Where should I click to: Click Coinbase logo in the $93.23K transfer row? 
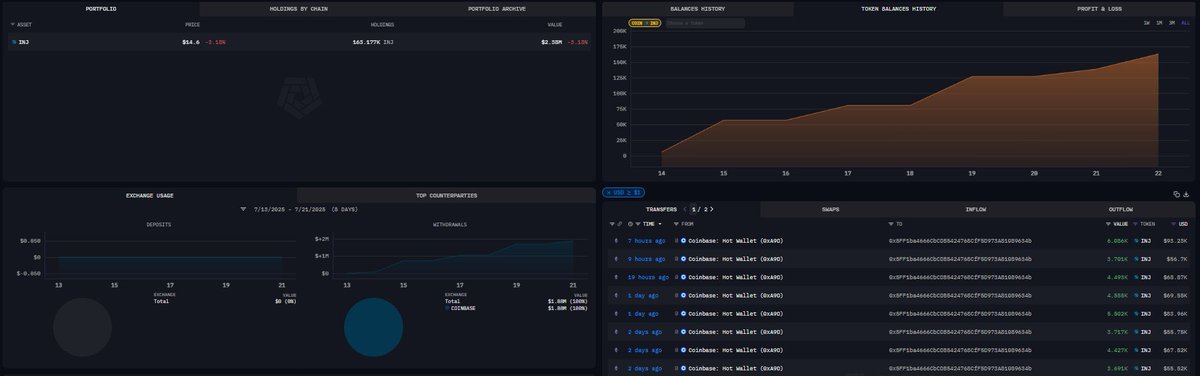click(683, 241)
